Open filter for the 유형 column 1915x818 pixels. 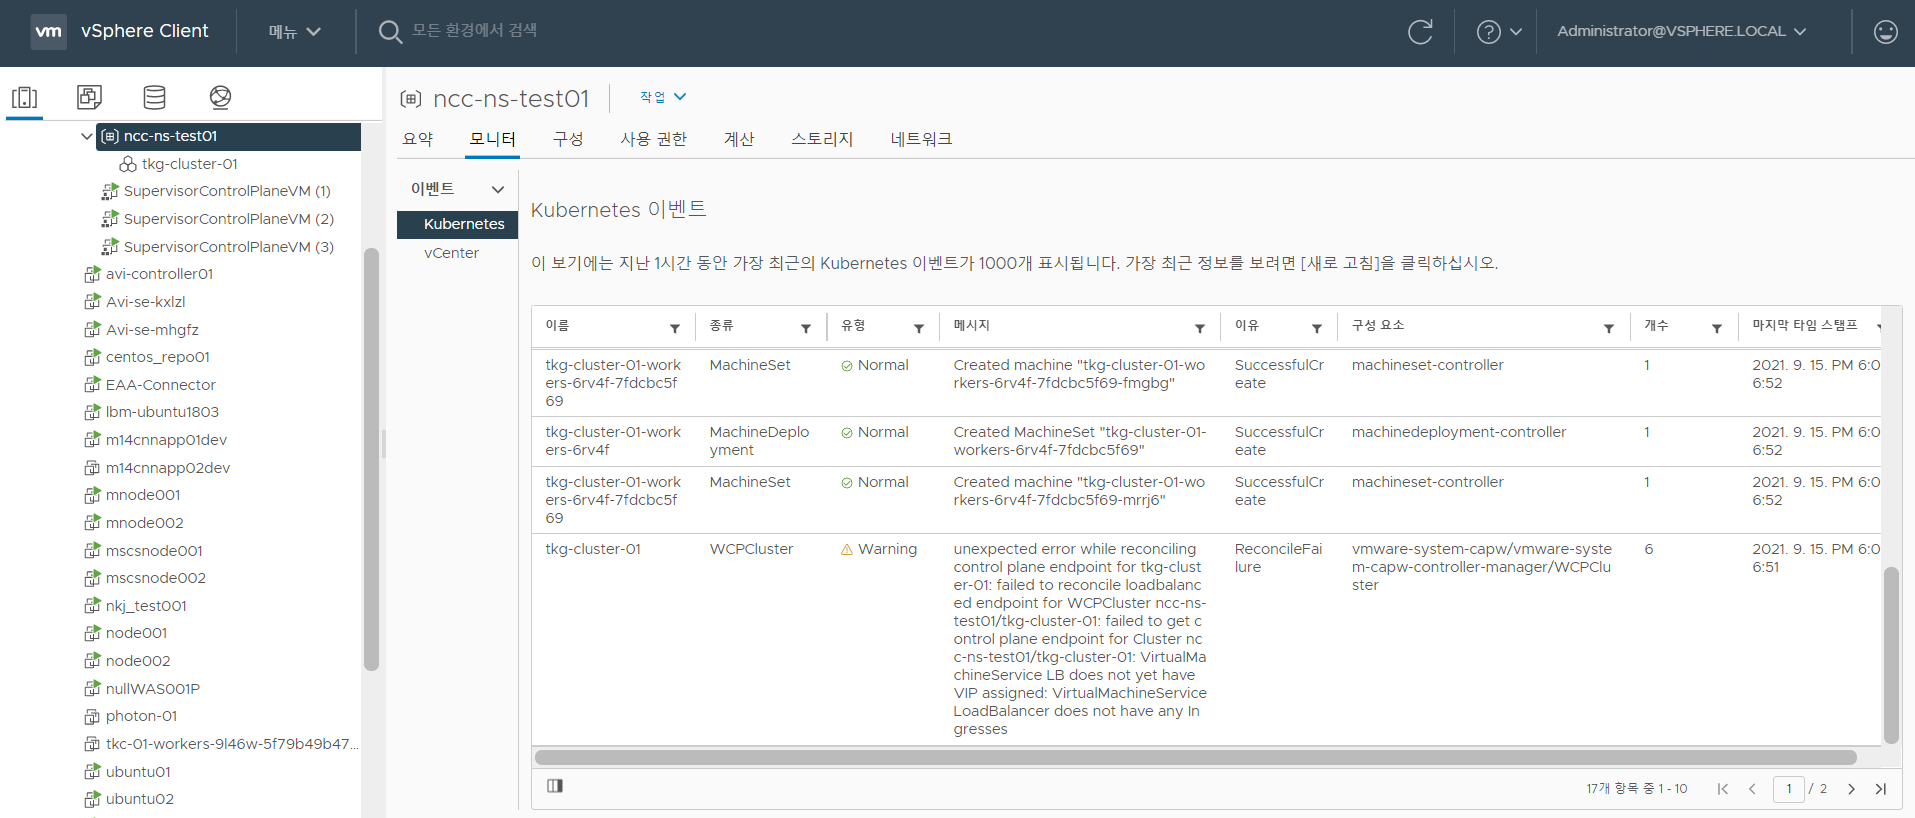click(x=919, y=328)
